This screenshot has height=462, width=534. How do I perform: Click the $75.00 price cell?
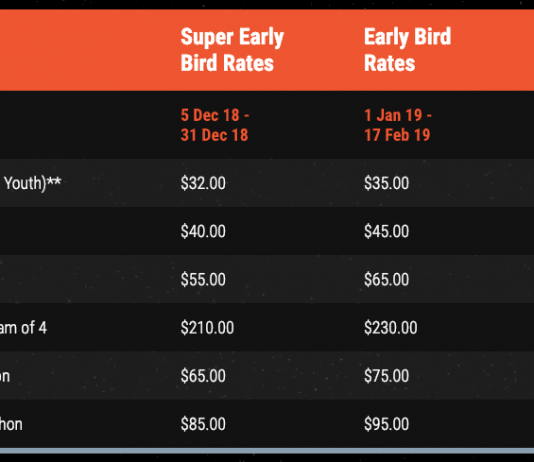(x=387, y=376)
